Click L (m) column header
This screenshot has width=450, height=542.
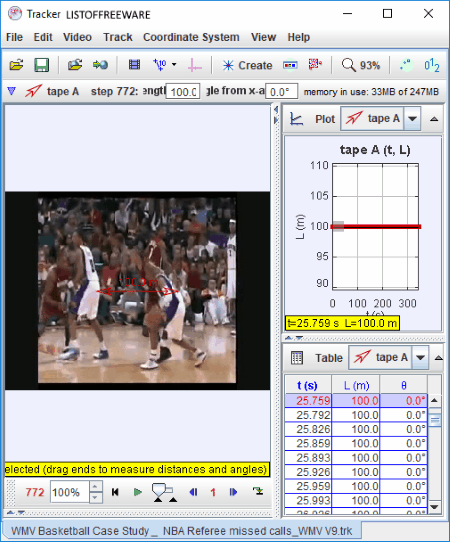(x=356, y=385)
